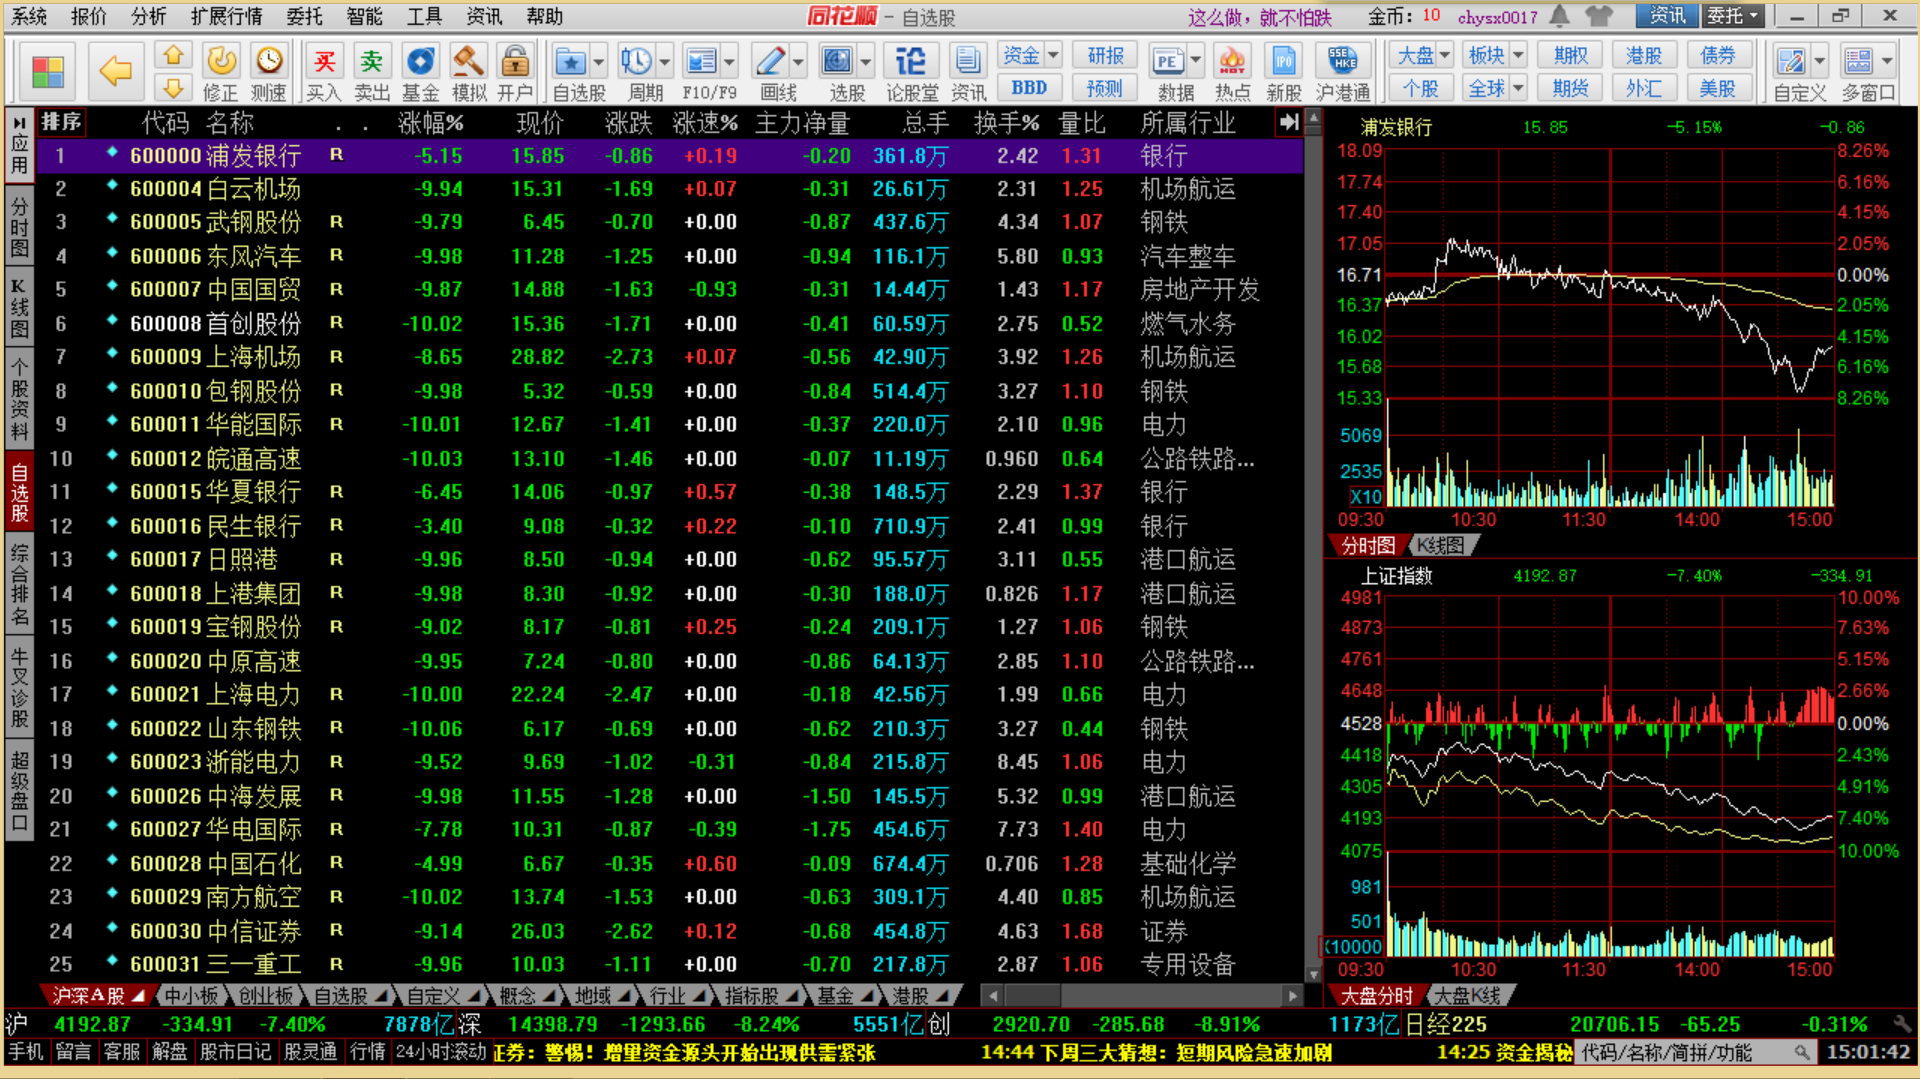Screen dimensions: 1920x1079
Task: Go back with the yellow left arrow
Action: point(115,71)
